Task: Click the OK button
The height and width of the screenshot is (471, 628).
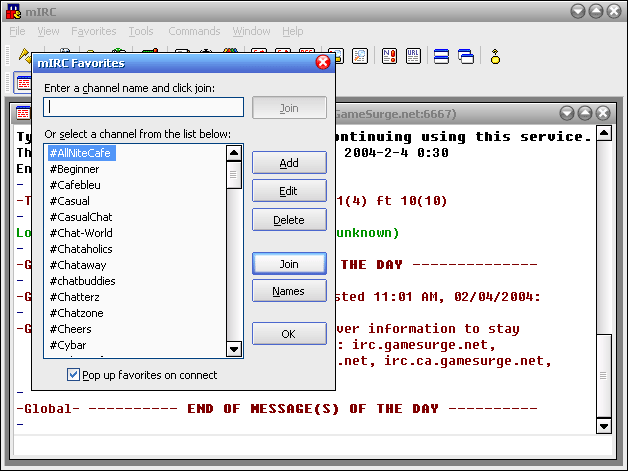Action: [289, 334]
